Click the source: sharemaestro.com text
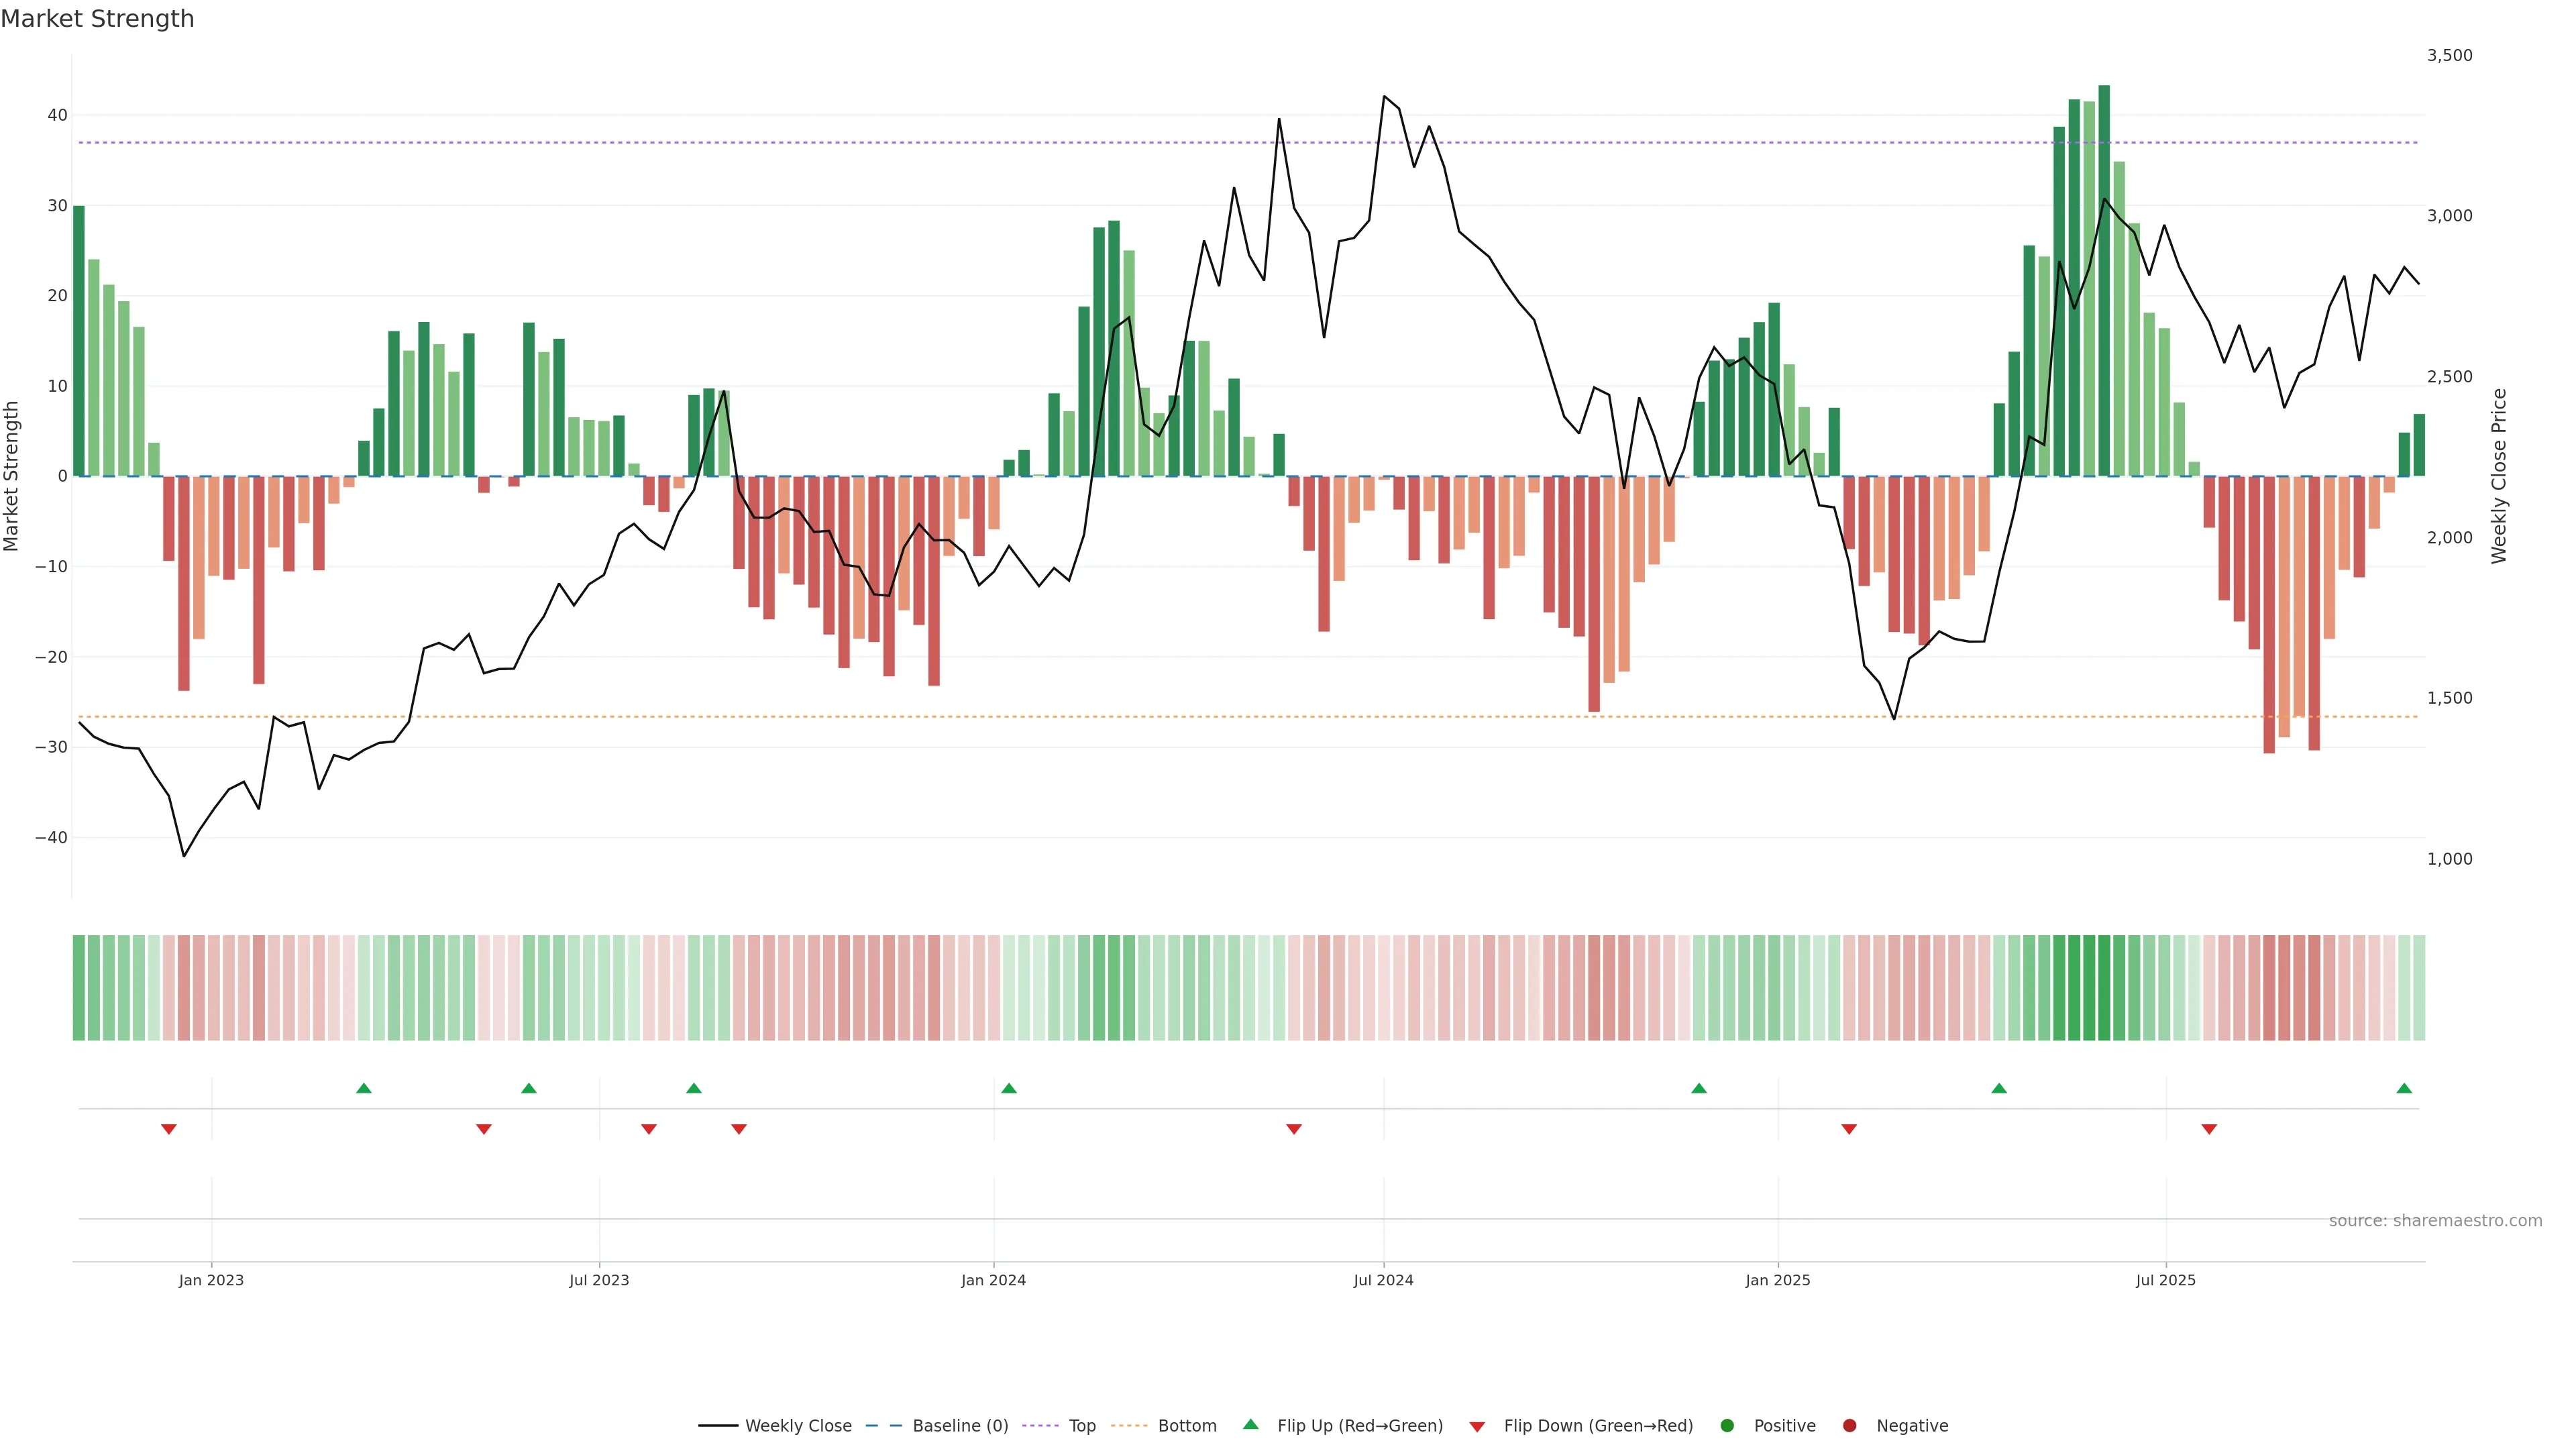The width and height of the screenshot is (2576, 1449). click(2435, 1220)
